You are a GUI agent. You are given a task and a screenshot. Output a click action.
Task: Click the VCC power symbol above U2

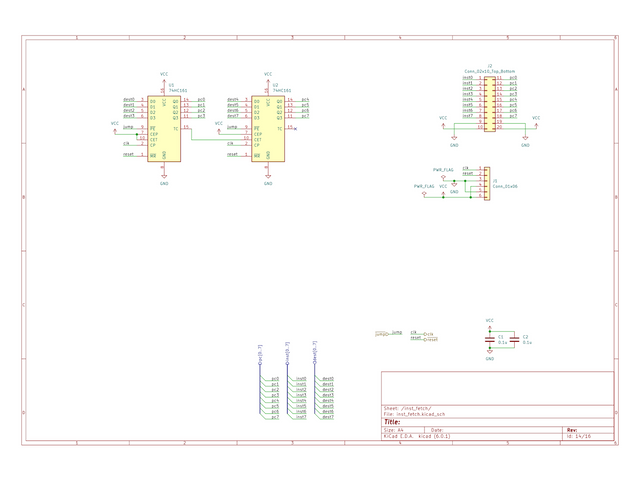(x=268, y=76)
